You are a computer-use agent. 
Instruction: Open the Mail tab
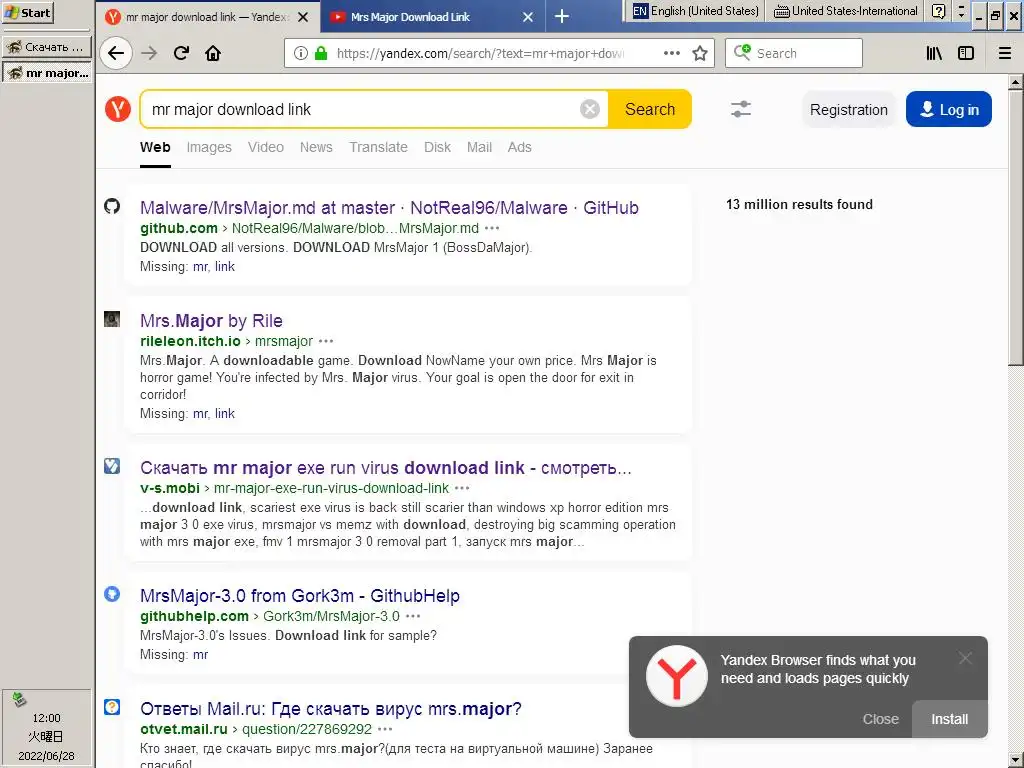coord(479,148)
